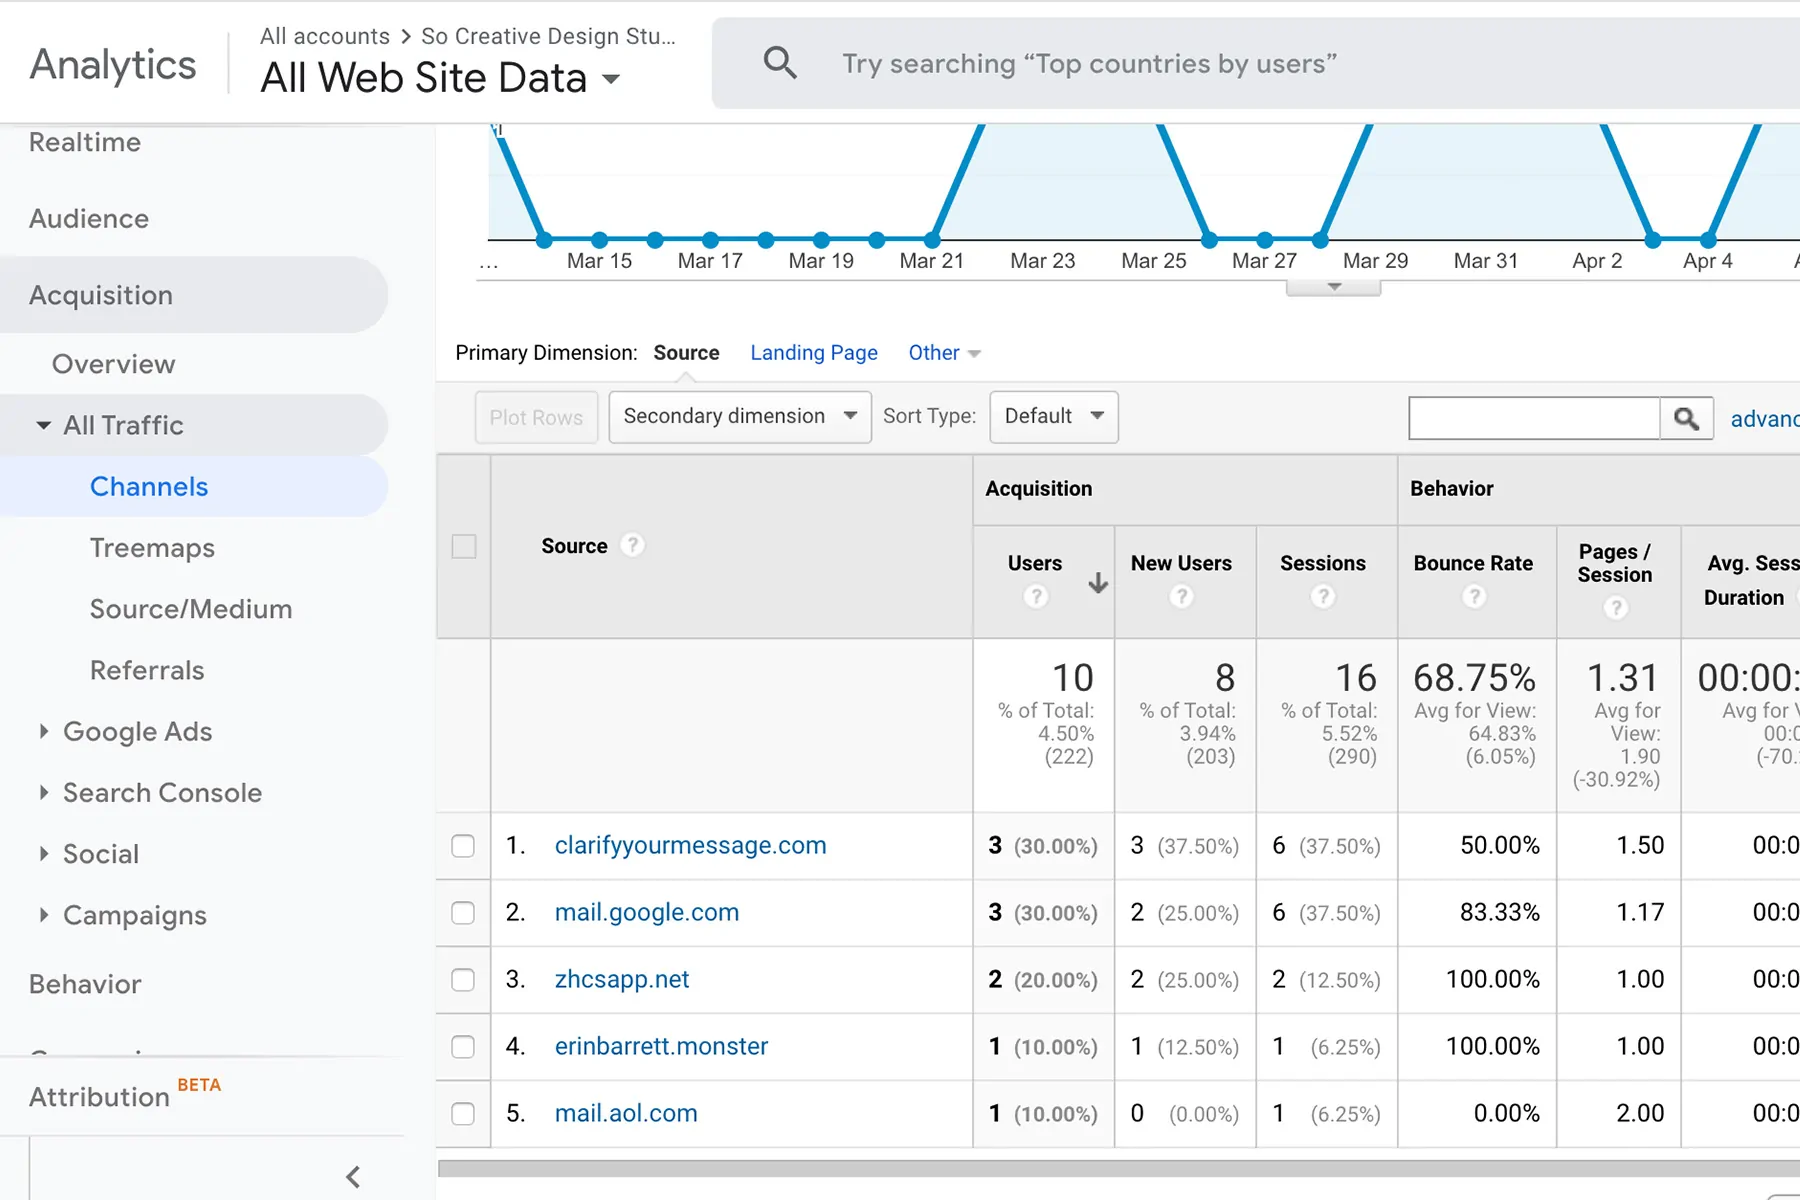Screen dimensions: 1800x1200
Task: Click the Bounce Rate help icon
Action: 1473,597
